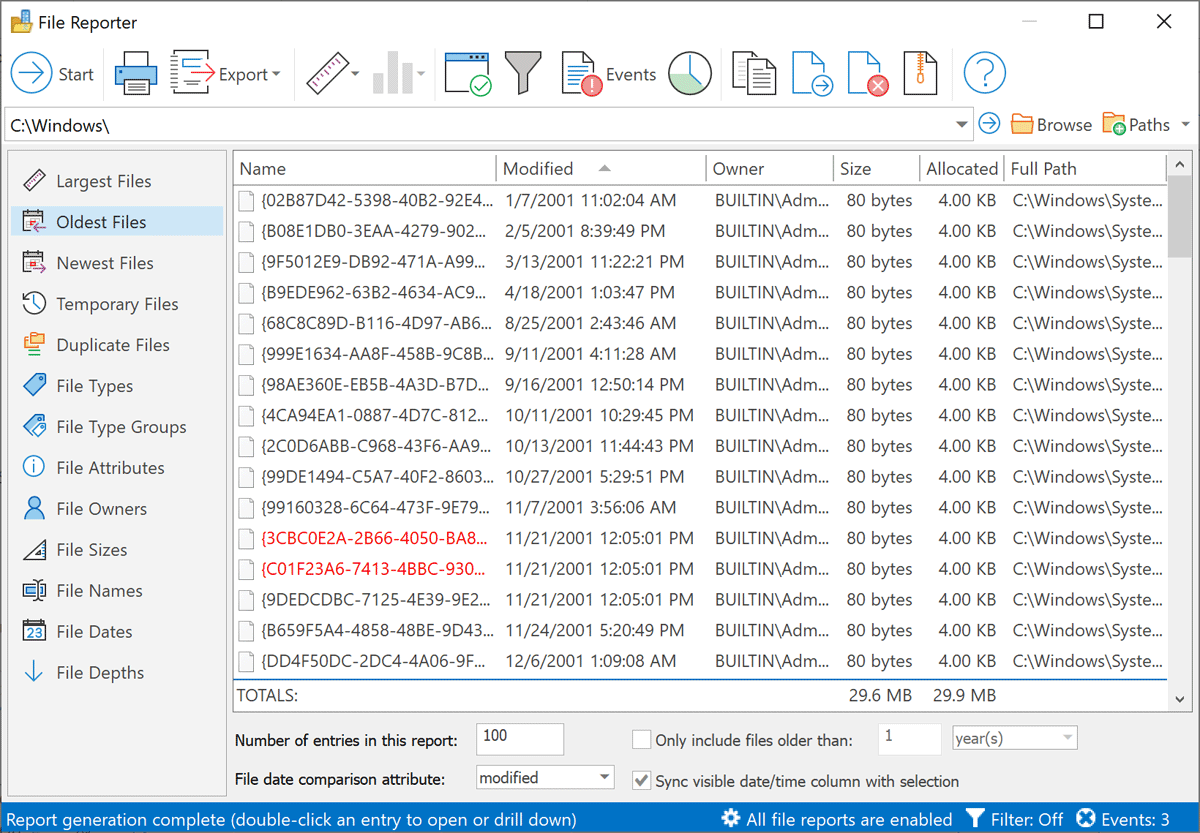Select the Newest Files report
This screenshot has height=833, width=1200.
117,263
